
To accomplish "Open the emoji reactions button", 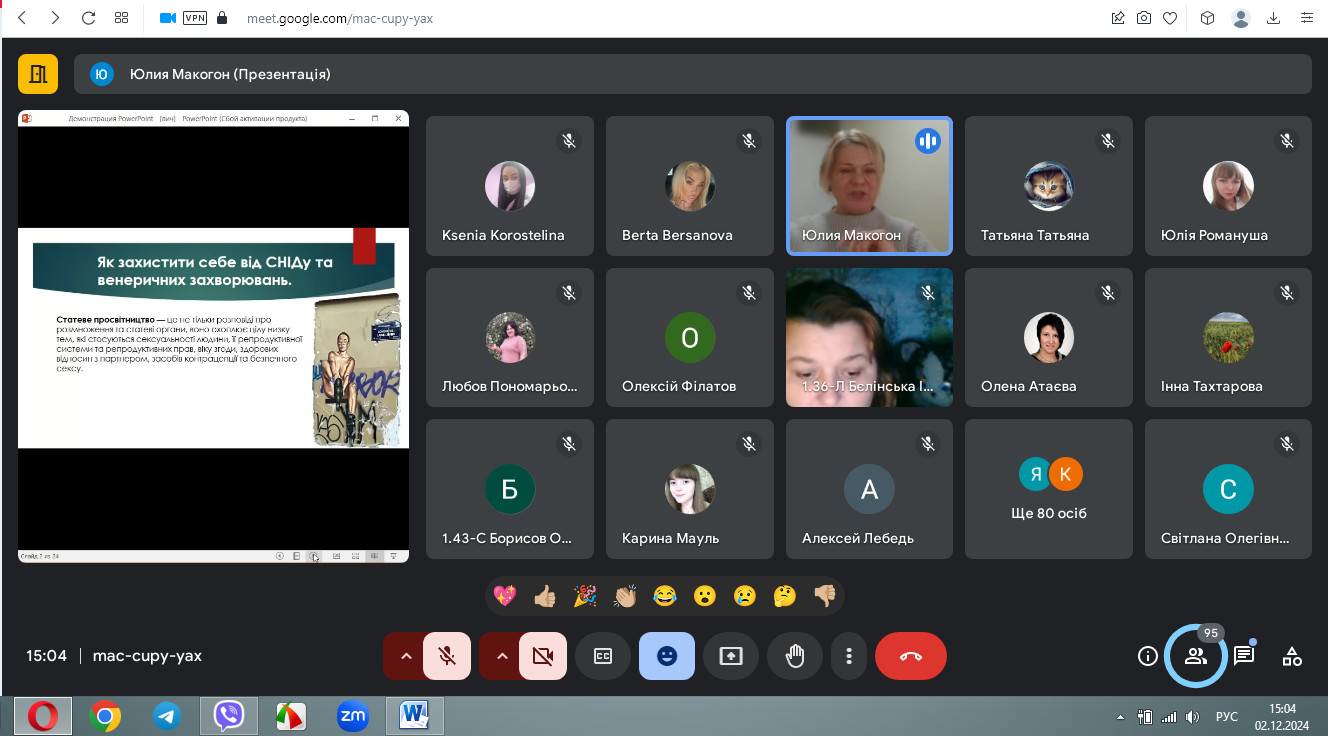I will pos(667,656).
